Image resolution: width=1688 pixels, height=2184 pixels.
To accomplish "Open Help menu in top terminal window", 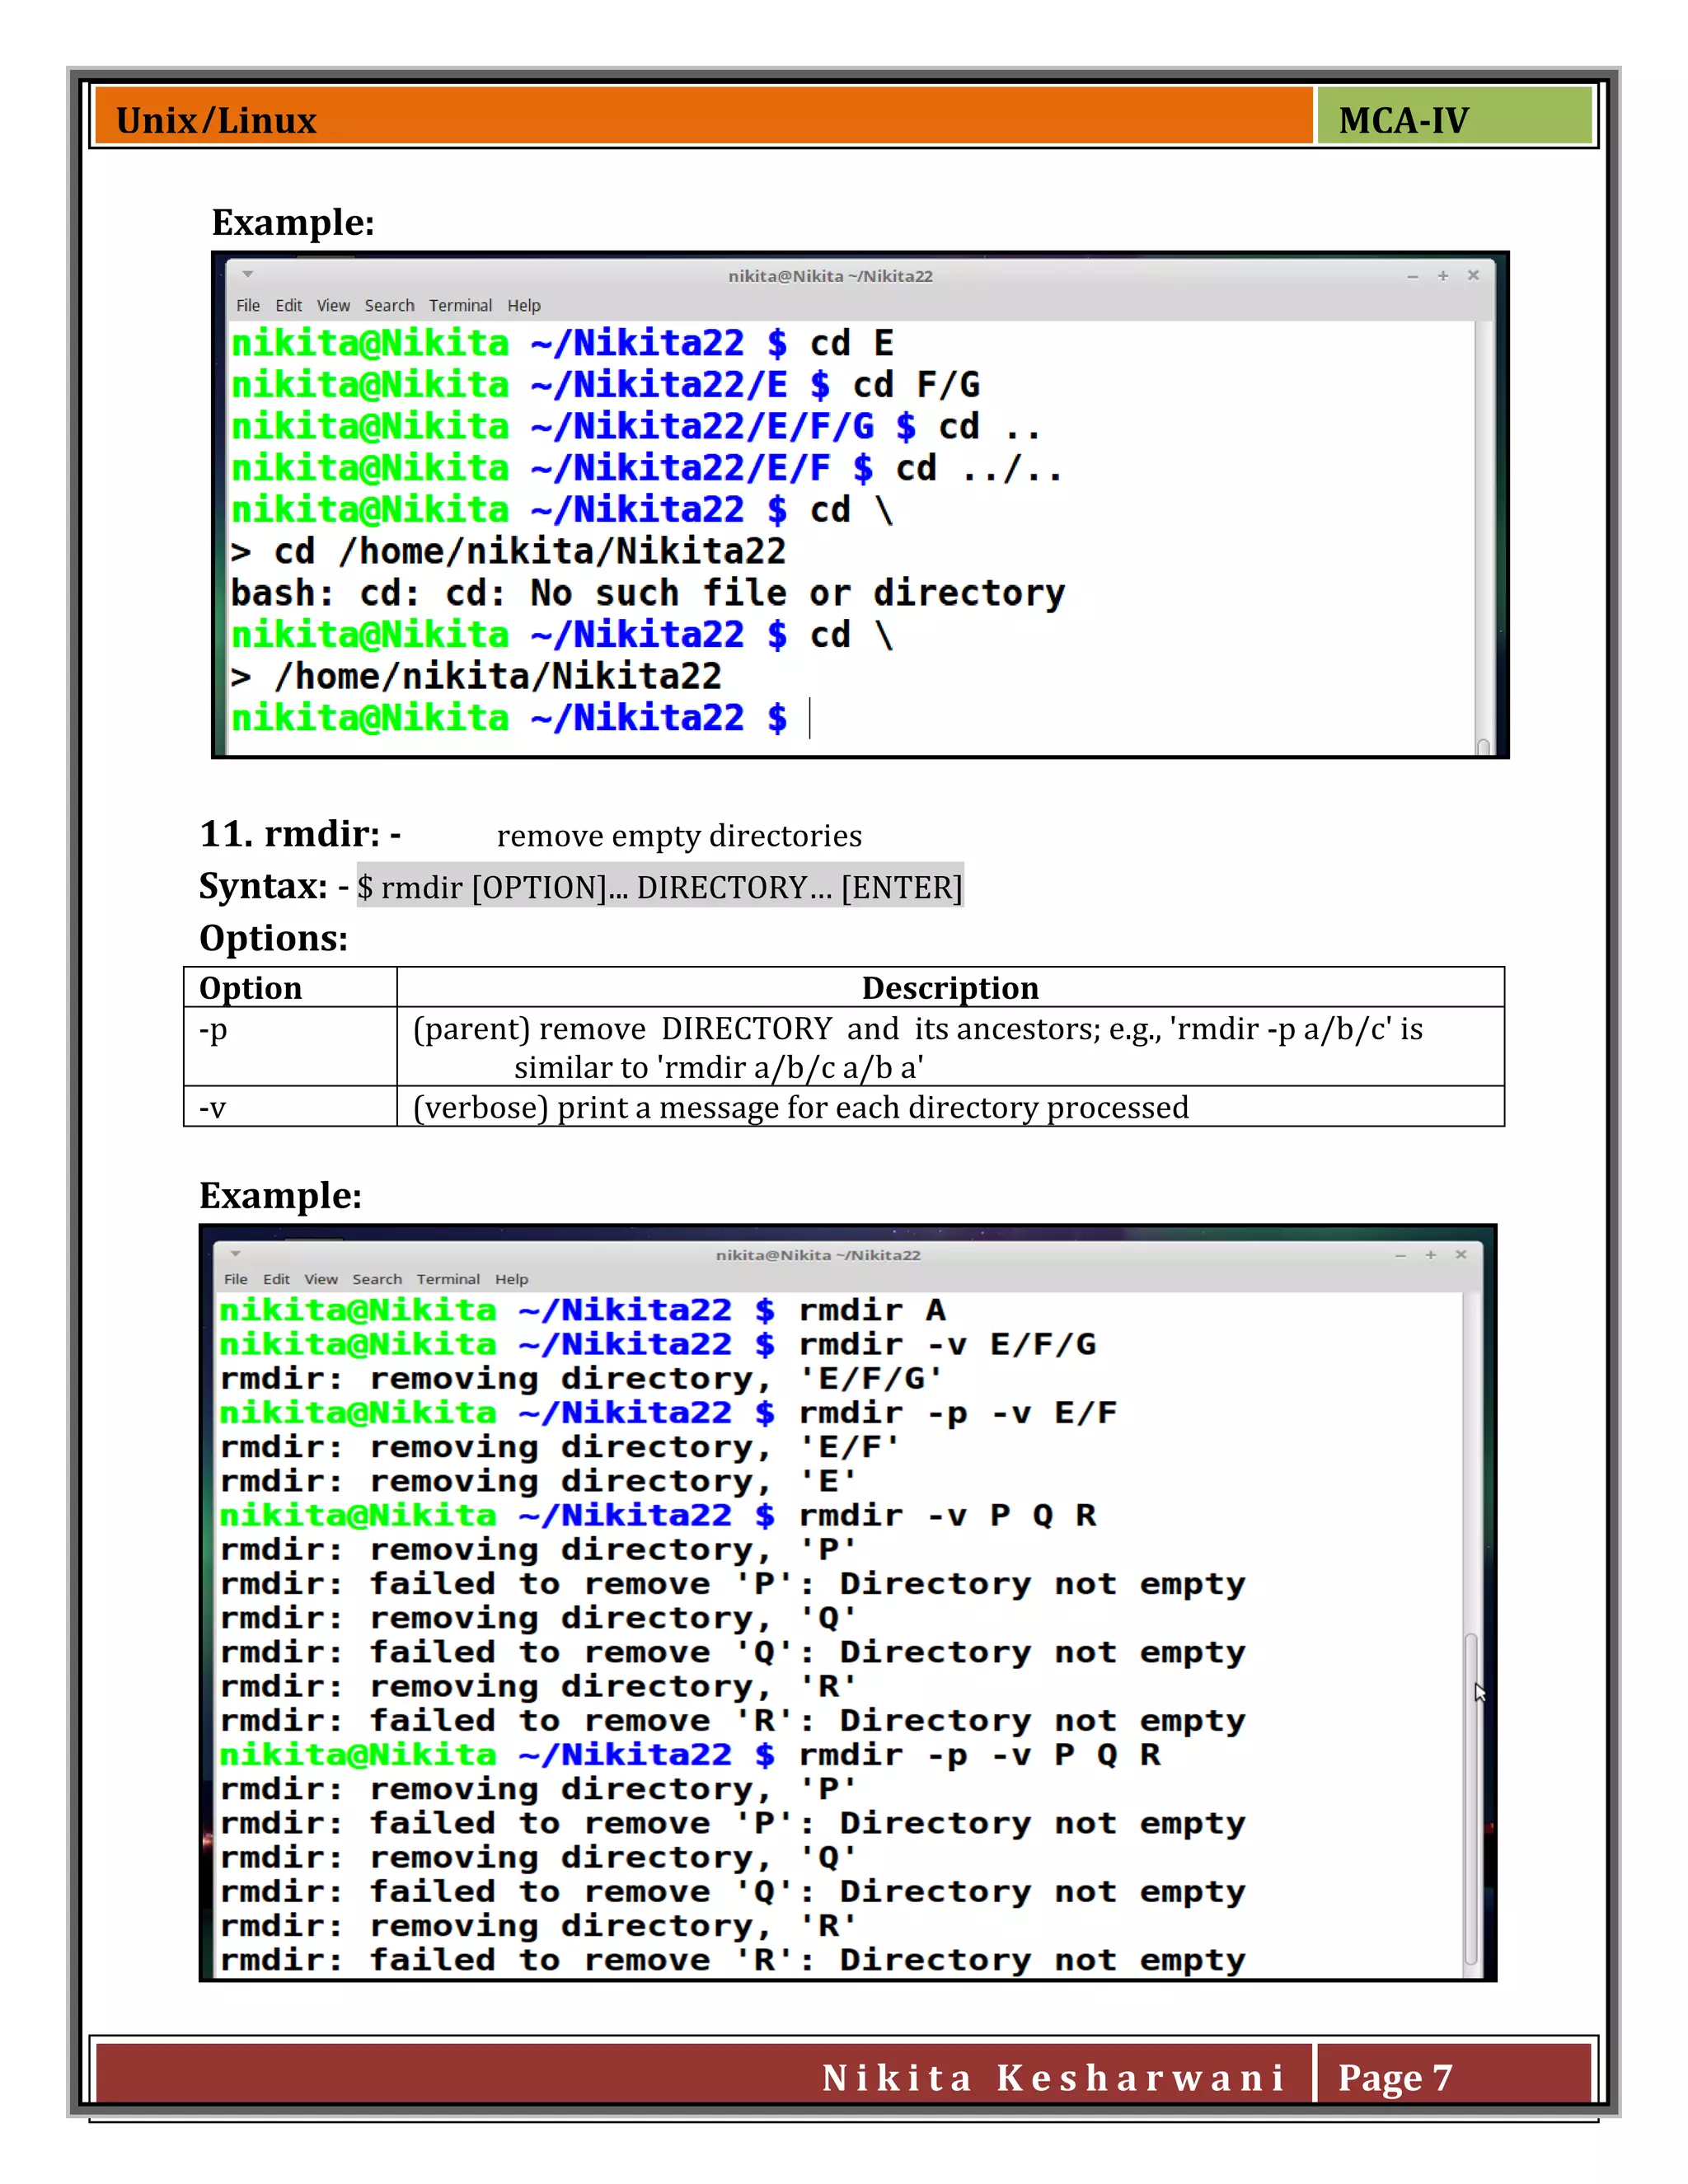I will pyautogui.click(x=524, y=305).
